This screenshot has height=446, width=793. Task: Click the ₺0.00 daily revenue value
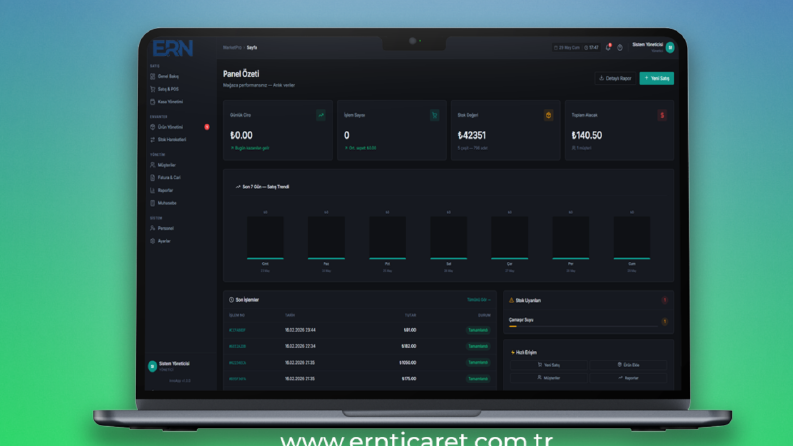(x=241, y=136)
